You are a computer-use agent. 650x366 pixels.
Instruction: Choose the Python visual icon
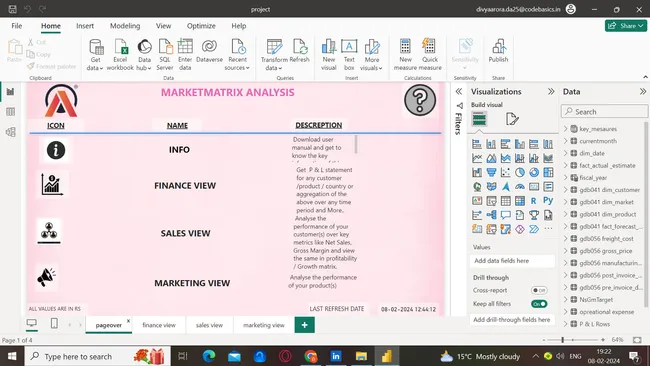(x=548, y=201)
